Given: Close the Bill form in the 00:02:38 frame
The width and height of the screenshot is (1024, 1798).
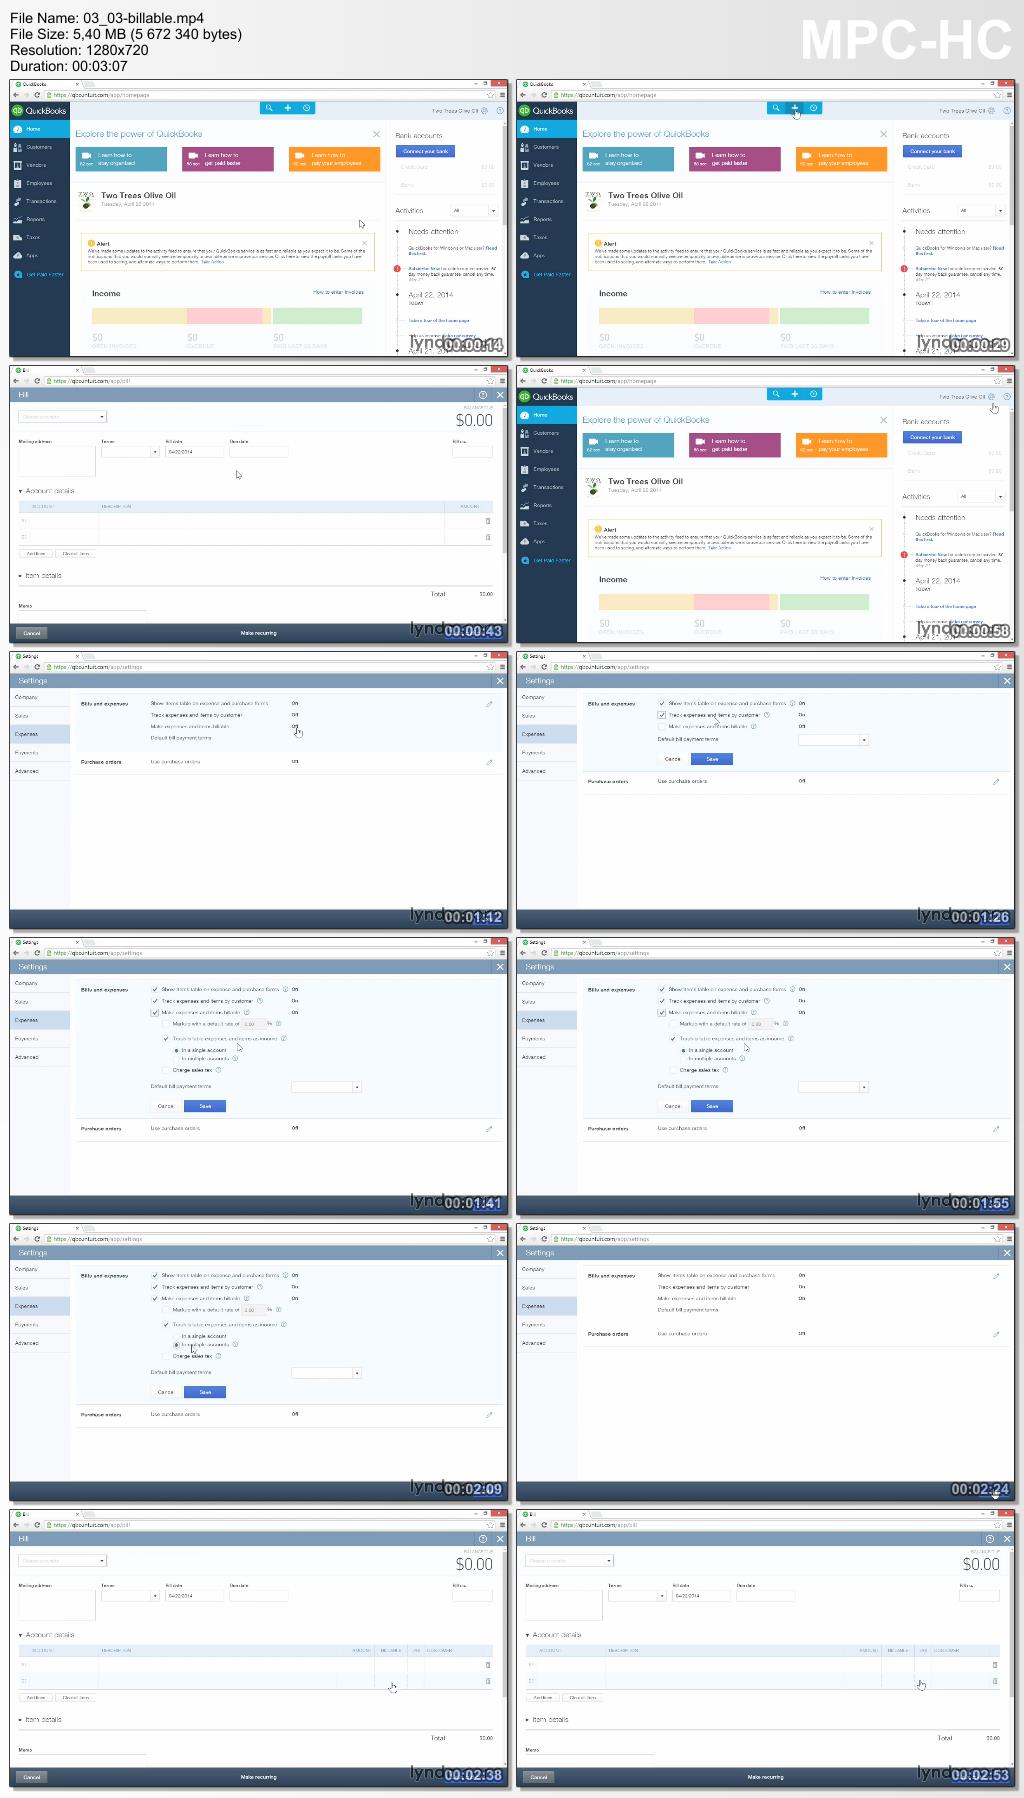Looking at the screenshot, I should tap(500, 1539).
